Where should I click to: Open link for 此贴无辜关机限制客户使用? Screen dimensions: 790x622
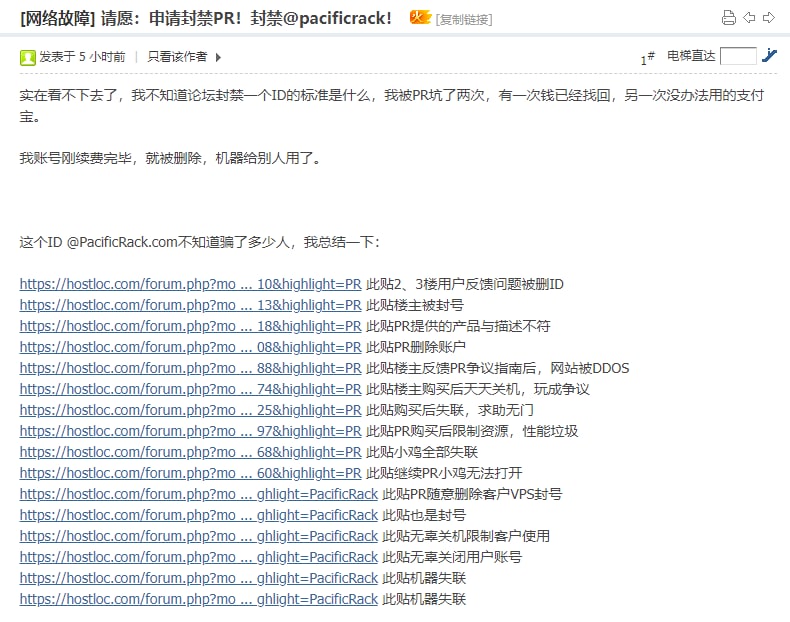[199, 536]
